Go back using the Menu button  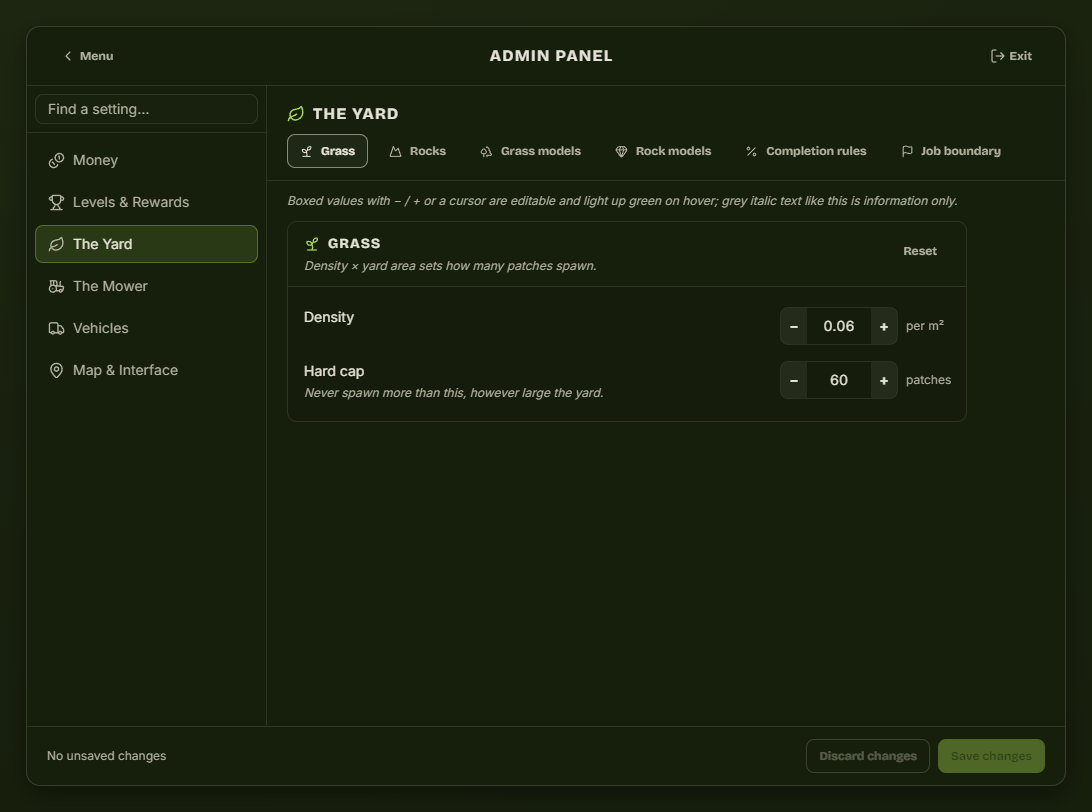coord(88,56)
